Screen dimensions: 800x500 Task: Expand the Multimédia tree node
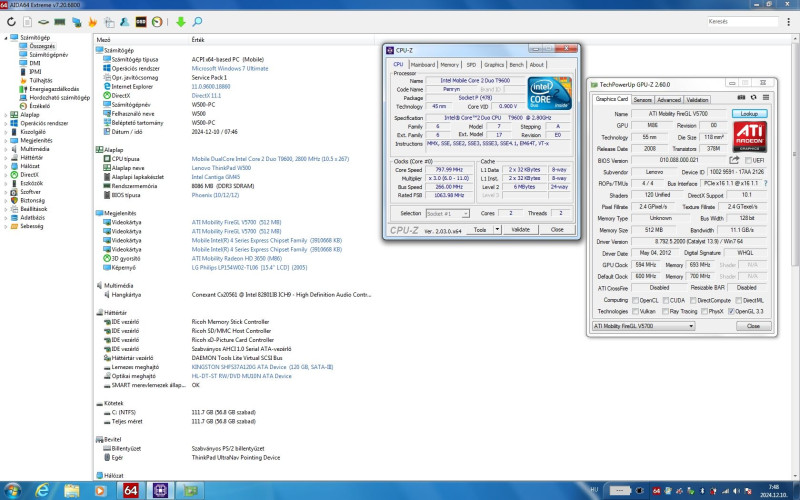6,149
